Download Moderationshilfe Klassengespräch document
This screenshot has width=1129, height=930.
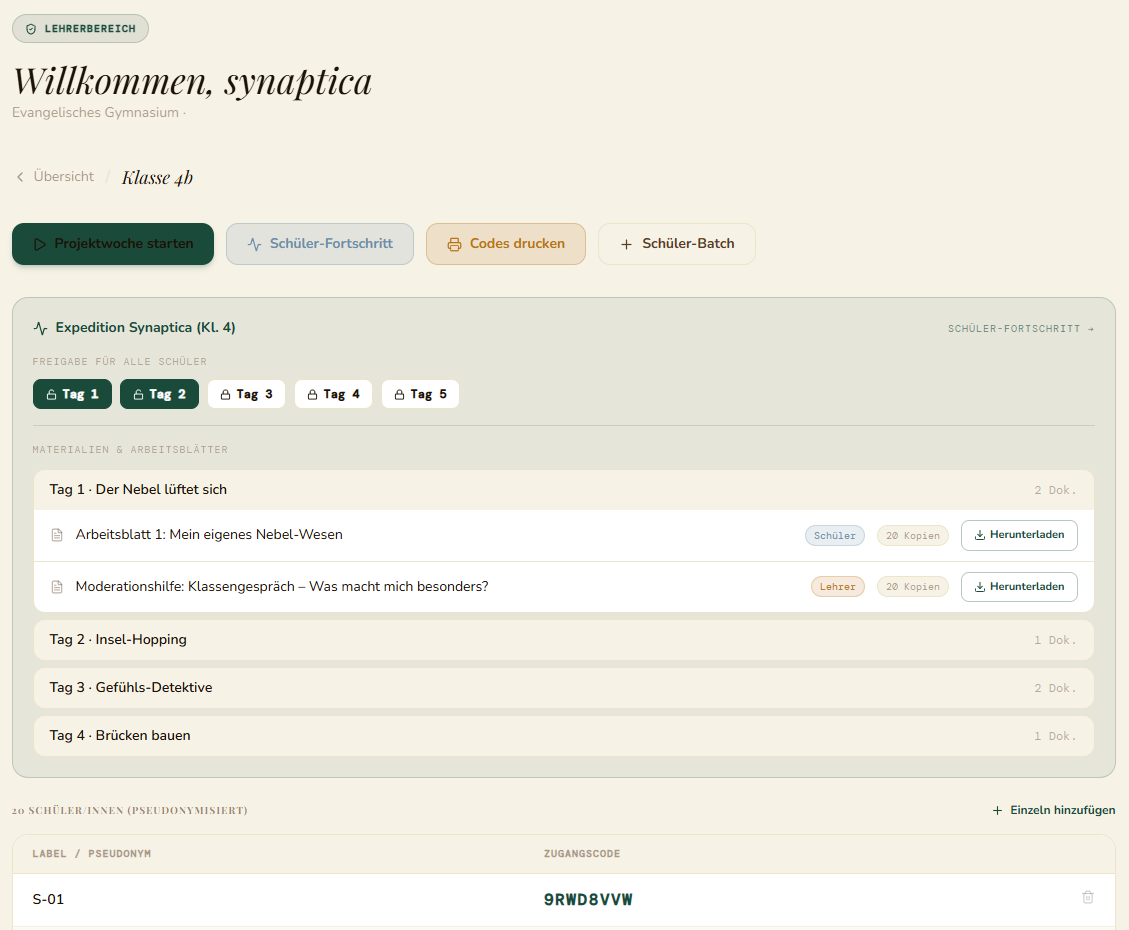1019,587
